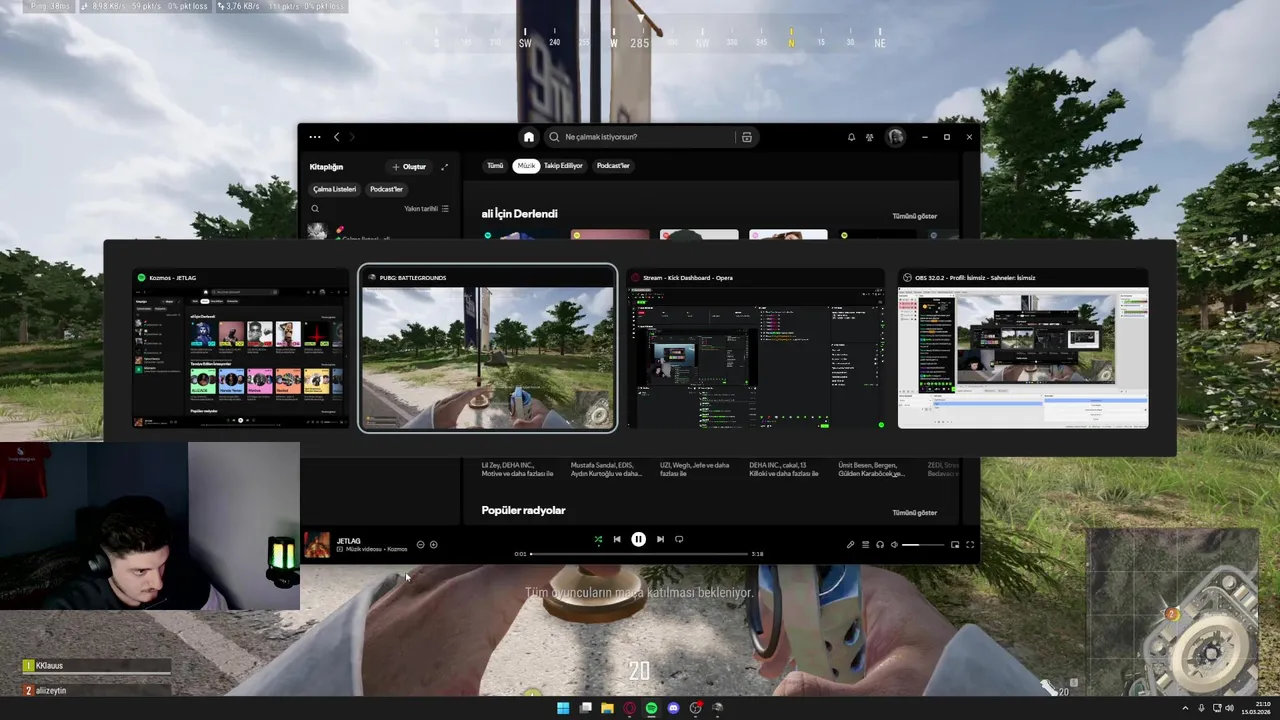
Task: Open Task View on the taskbar
Action: [586, 708]
